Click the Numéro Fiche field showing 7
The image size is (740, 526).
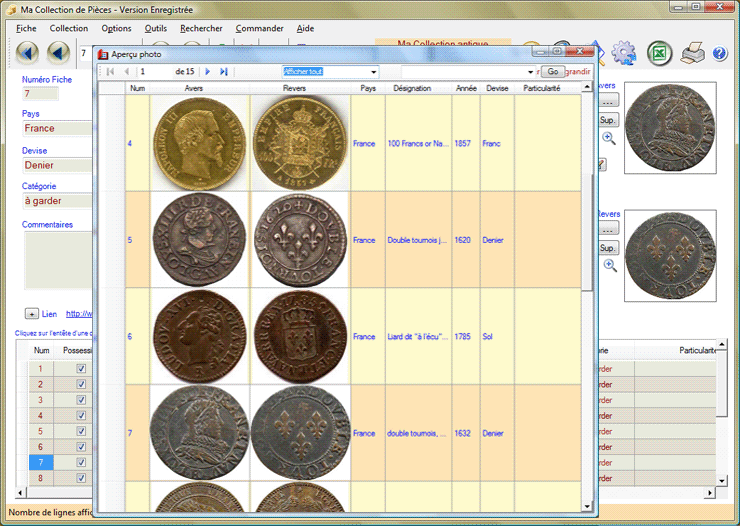(x=41, y=94)
